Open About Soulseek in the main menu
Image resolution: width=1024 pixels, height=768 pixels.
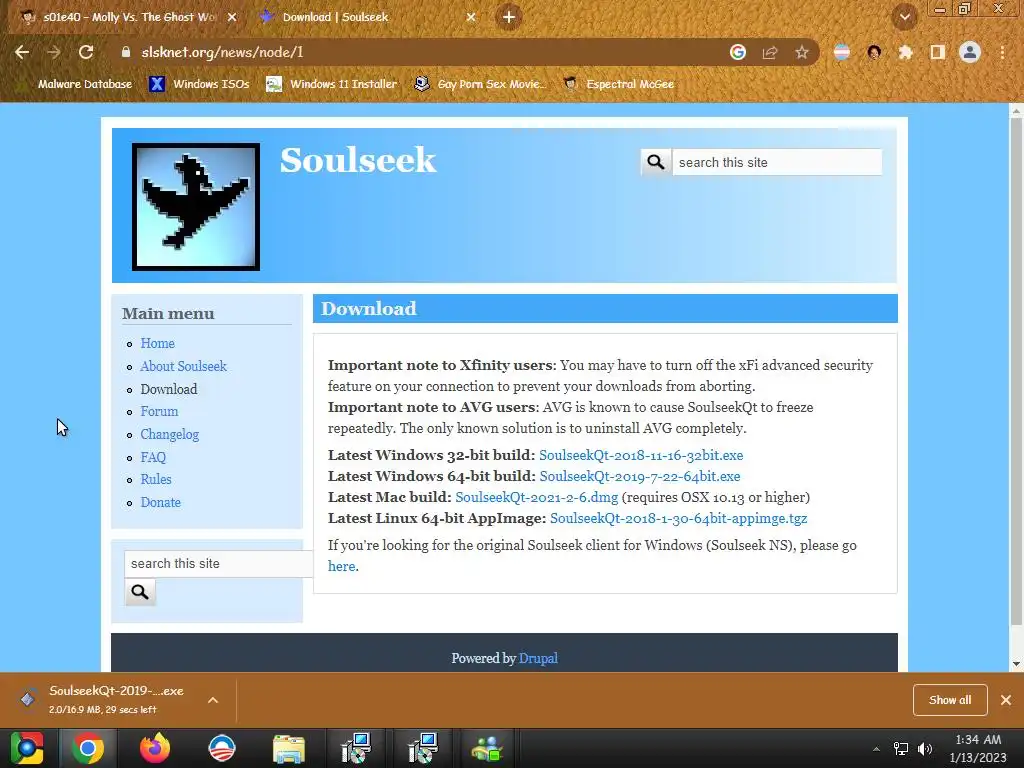pyautogui.click(x=184, y=366)
